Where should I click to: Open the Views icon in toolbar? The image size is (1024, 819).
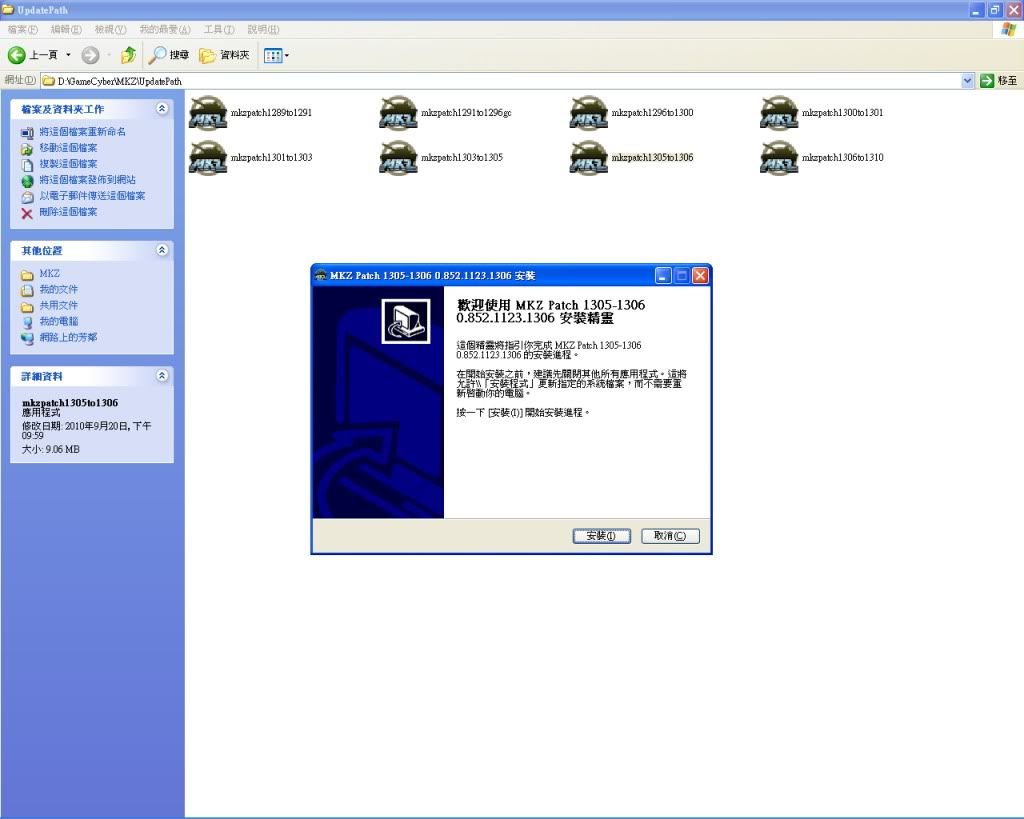272,56
